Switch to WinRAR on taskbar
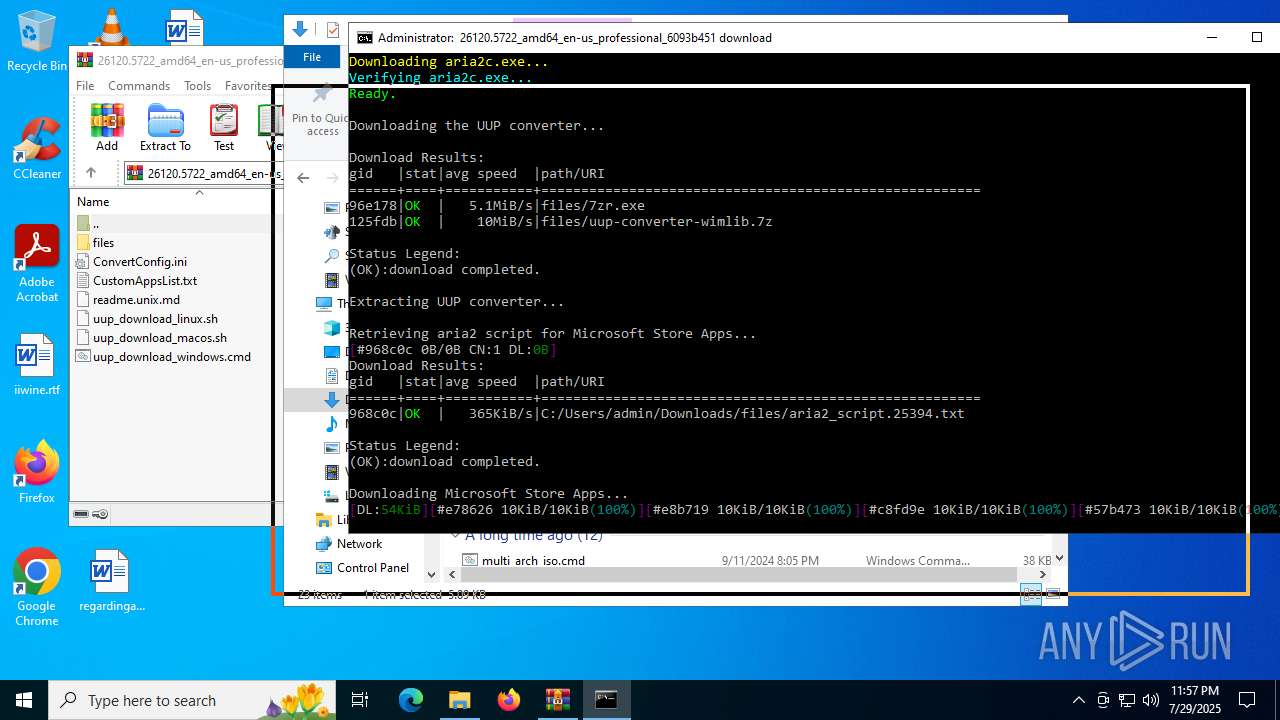 click(557, 700)
